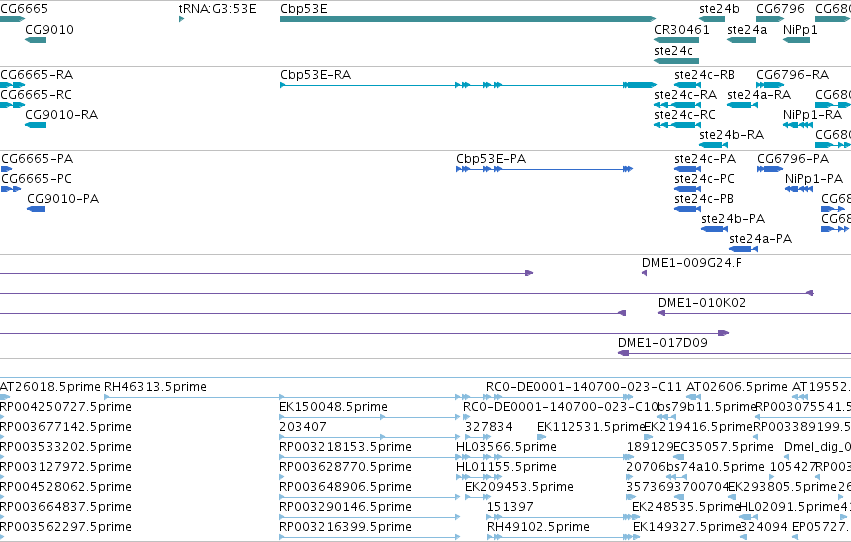This screenshot has height=542, width=851.
Task: Click the ste24b gene label
Action: coord(719,9)
